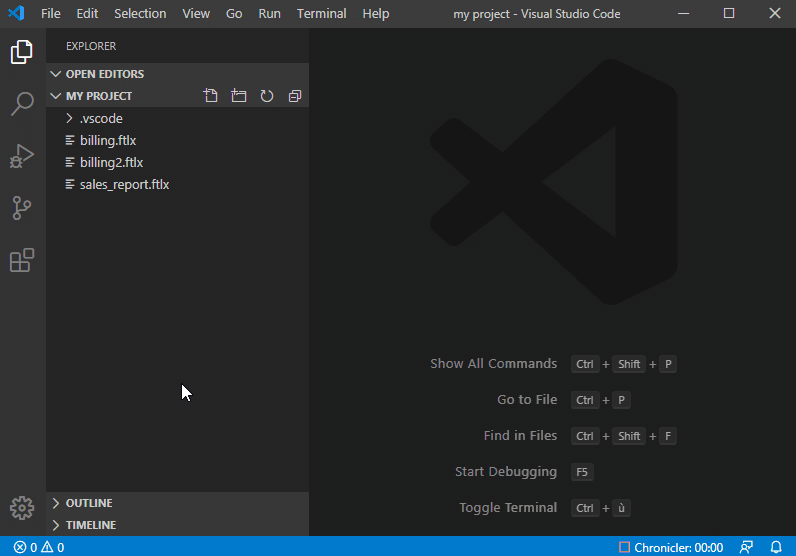Collapse the MY PROJECT section
The image size is (796, 556).
(56, 96)
